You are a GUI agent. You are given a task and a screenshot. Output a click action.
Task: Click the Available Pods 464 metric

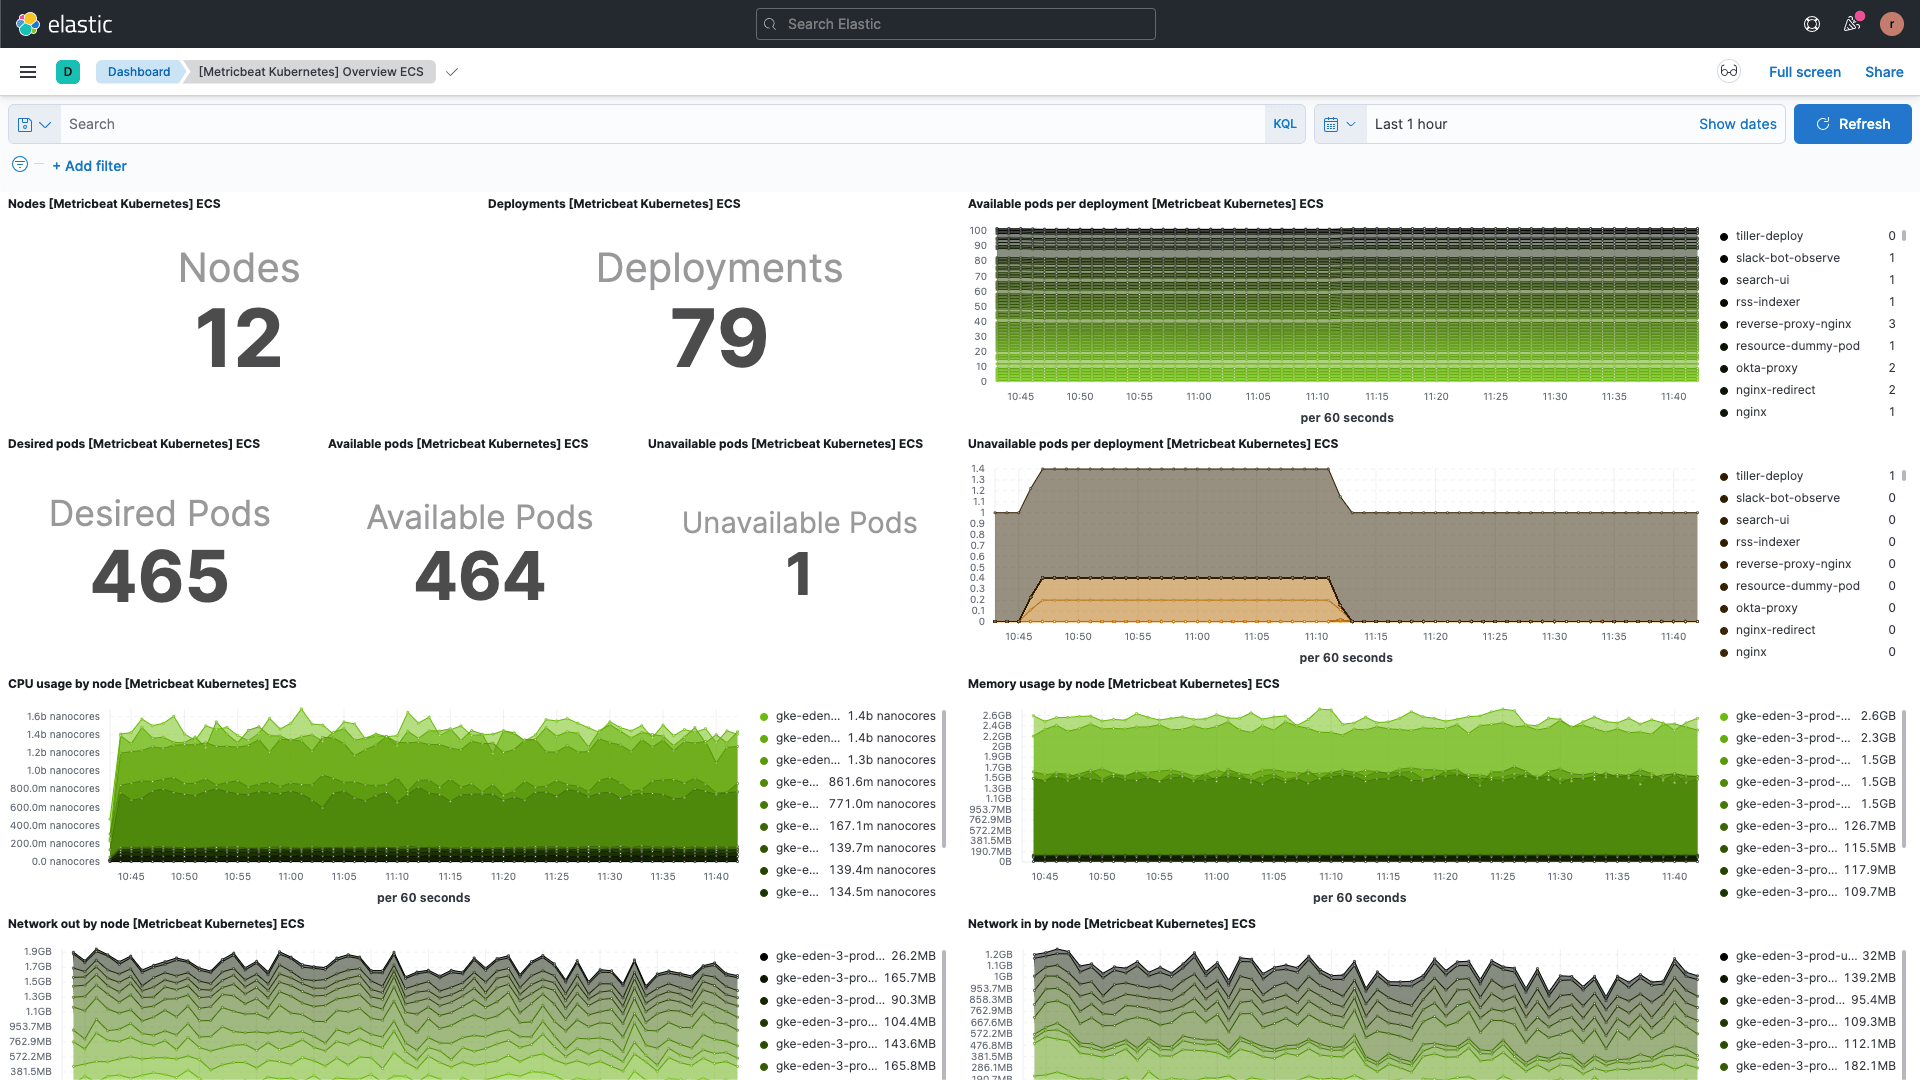[480, 576]
